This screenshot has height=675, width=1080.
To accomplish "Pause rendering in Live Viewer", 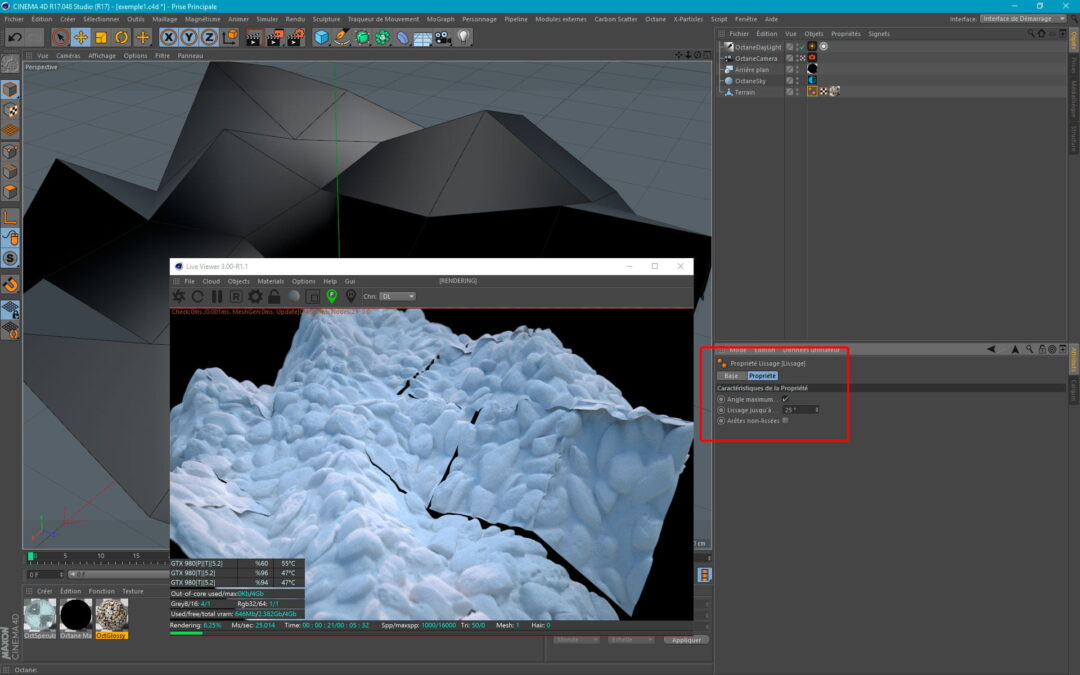I will (x=217, y=297).
